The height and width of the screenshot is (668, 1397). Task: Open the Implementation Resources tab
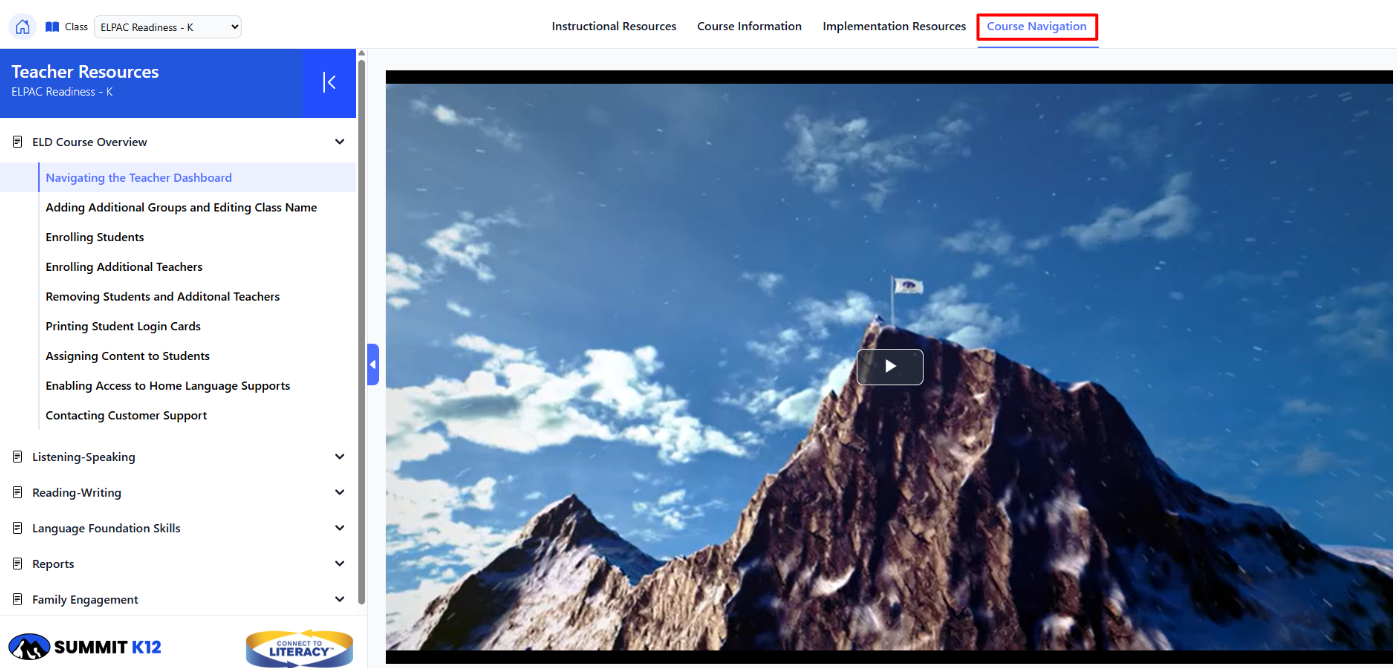(x=894, y=27)
